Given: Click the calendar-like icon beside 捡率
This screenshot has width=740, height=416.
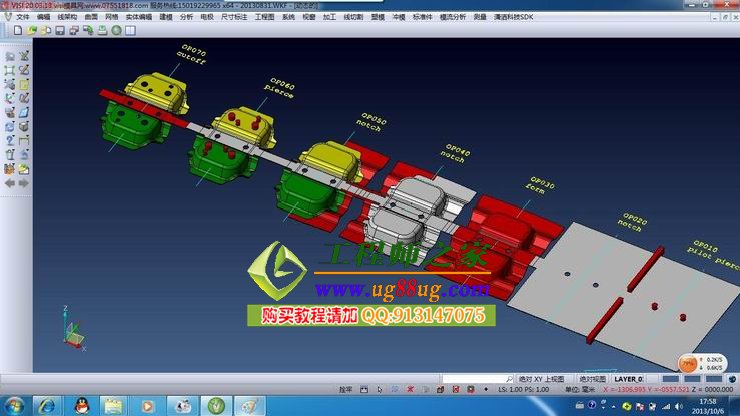Looking at the screenshot, I should click(x=364, y=390).
